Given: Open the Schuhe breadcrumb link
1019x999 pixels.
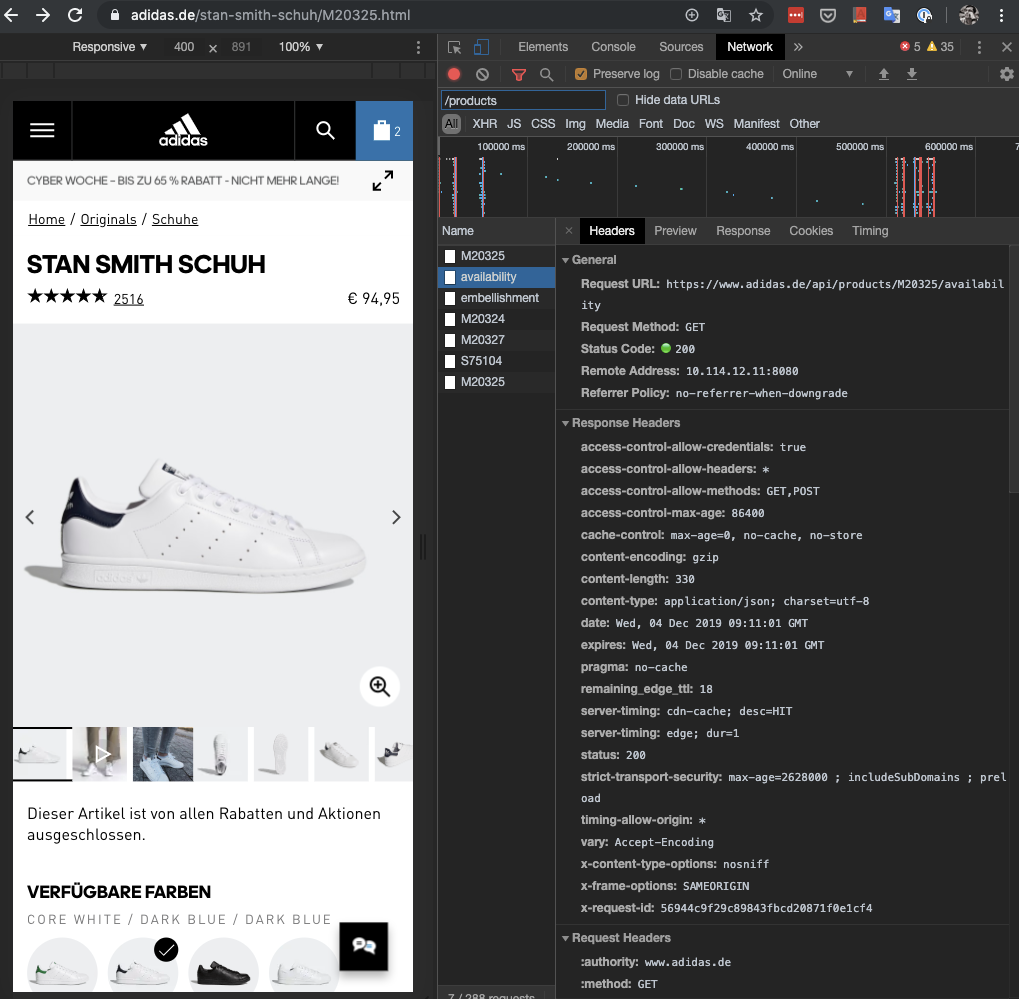Looking at the screenshot, I should (x=175, y=220).
